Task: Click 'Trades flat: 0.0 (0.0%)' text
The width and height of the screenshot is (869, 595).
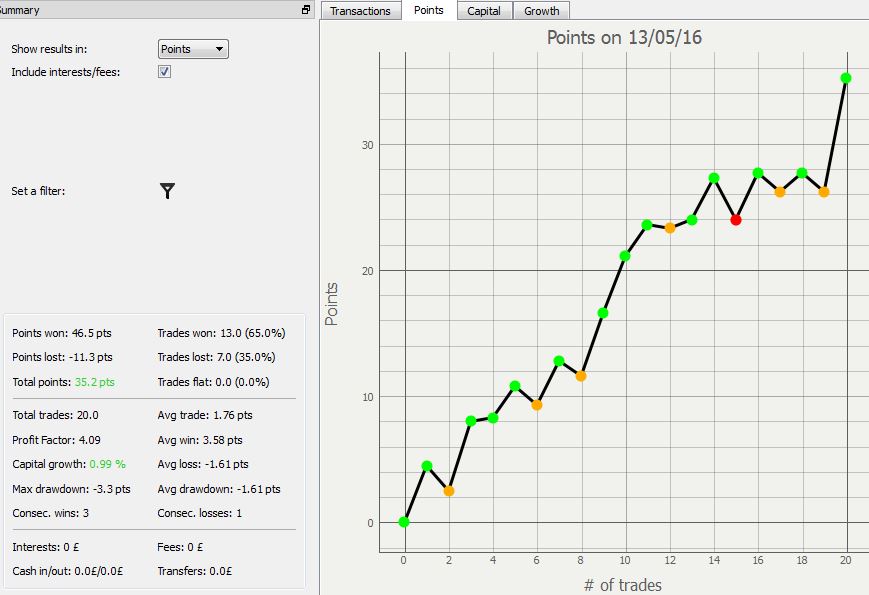Action: [x=213, y=382]
